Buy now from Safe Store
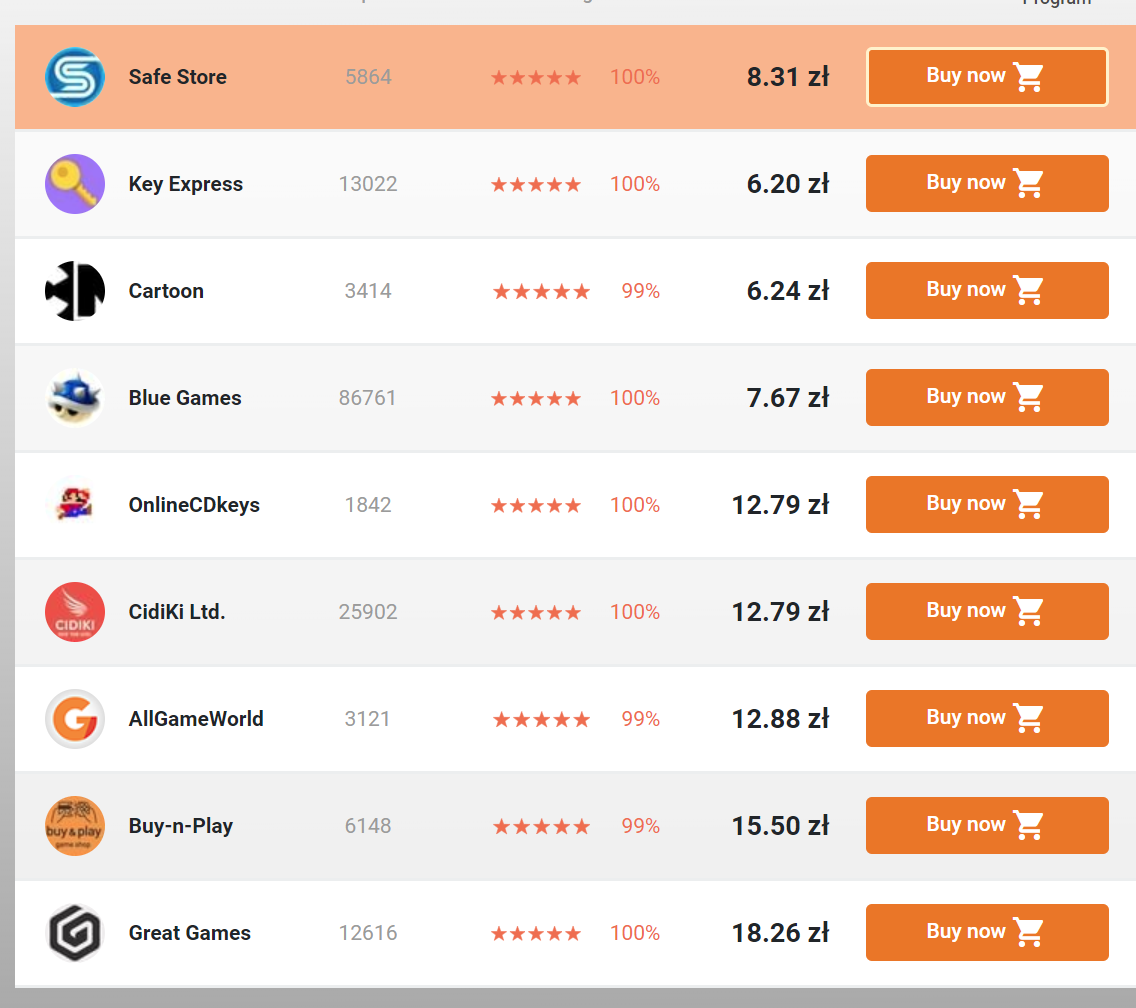Screen dimensions: 1136x1008 (x=987, y=77)
